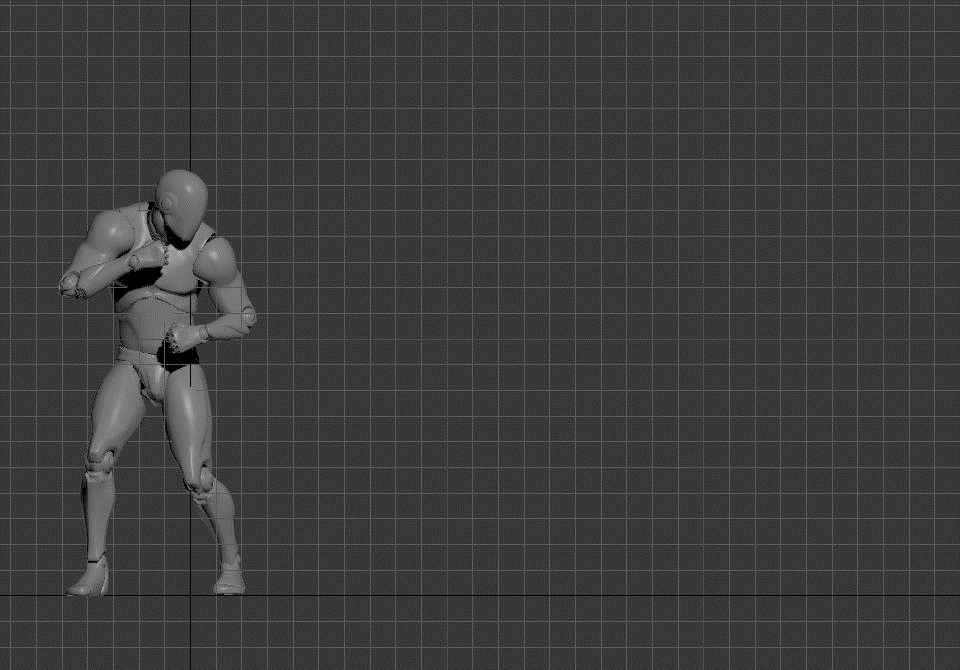Click the foot on the screen-left side
The height and width of the screenshot is (670, 960).
click(x=88, y=581)
